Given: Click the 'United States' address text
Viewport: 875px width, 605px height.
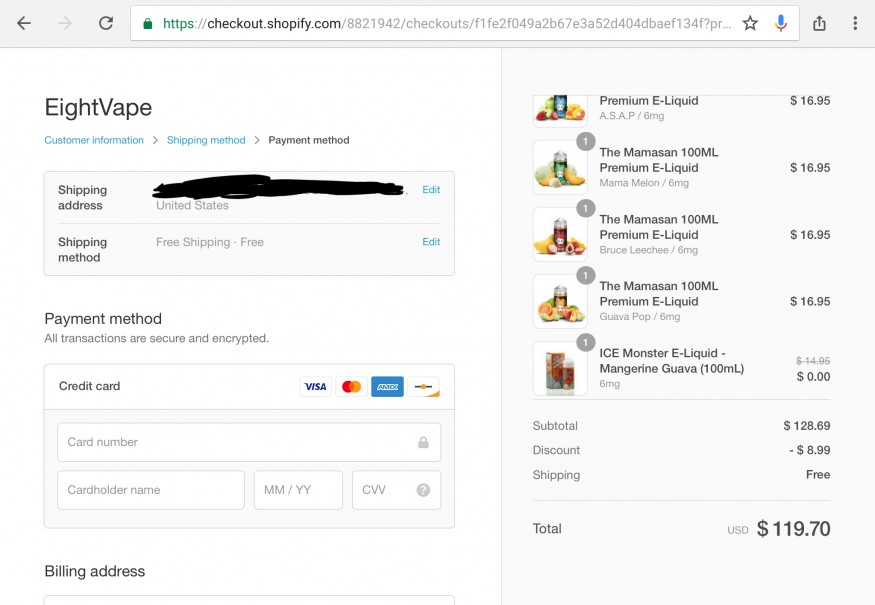Looking at the screenshot, I should tap(193, 205).
